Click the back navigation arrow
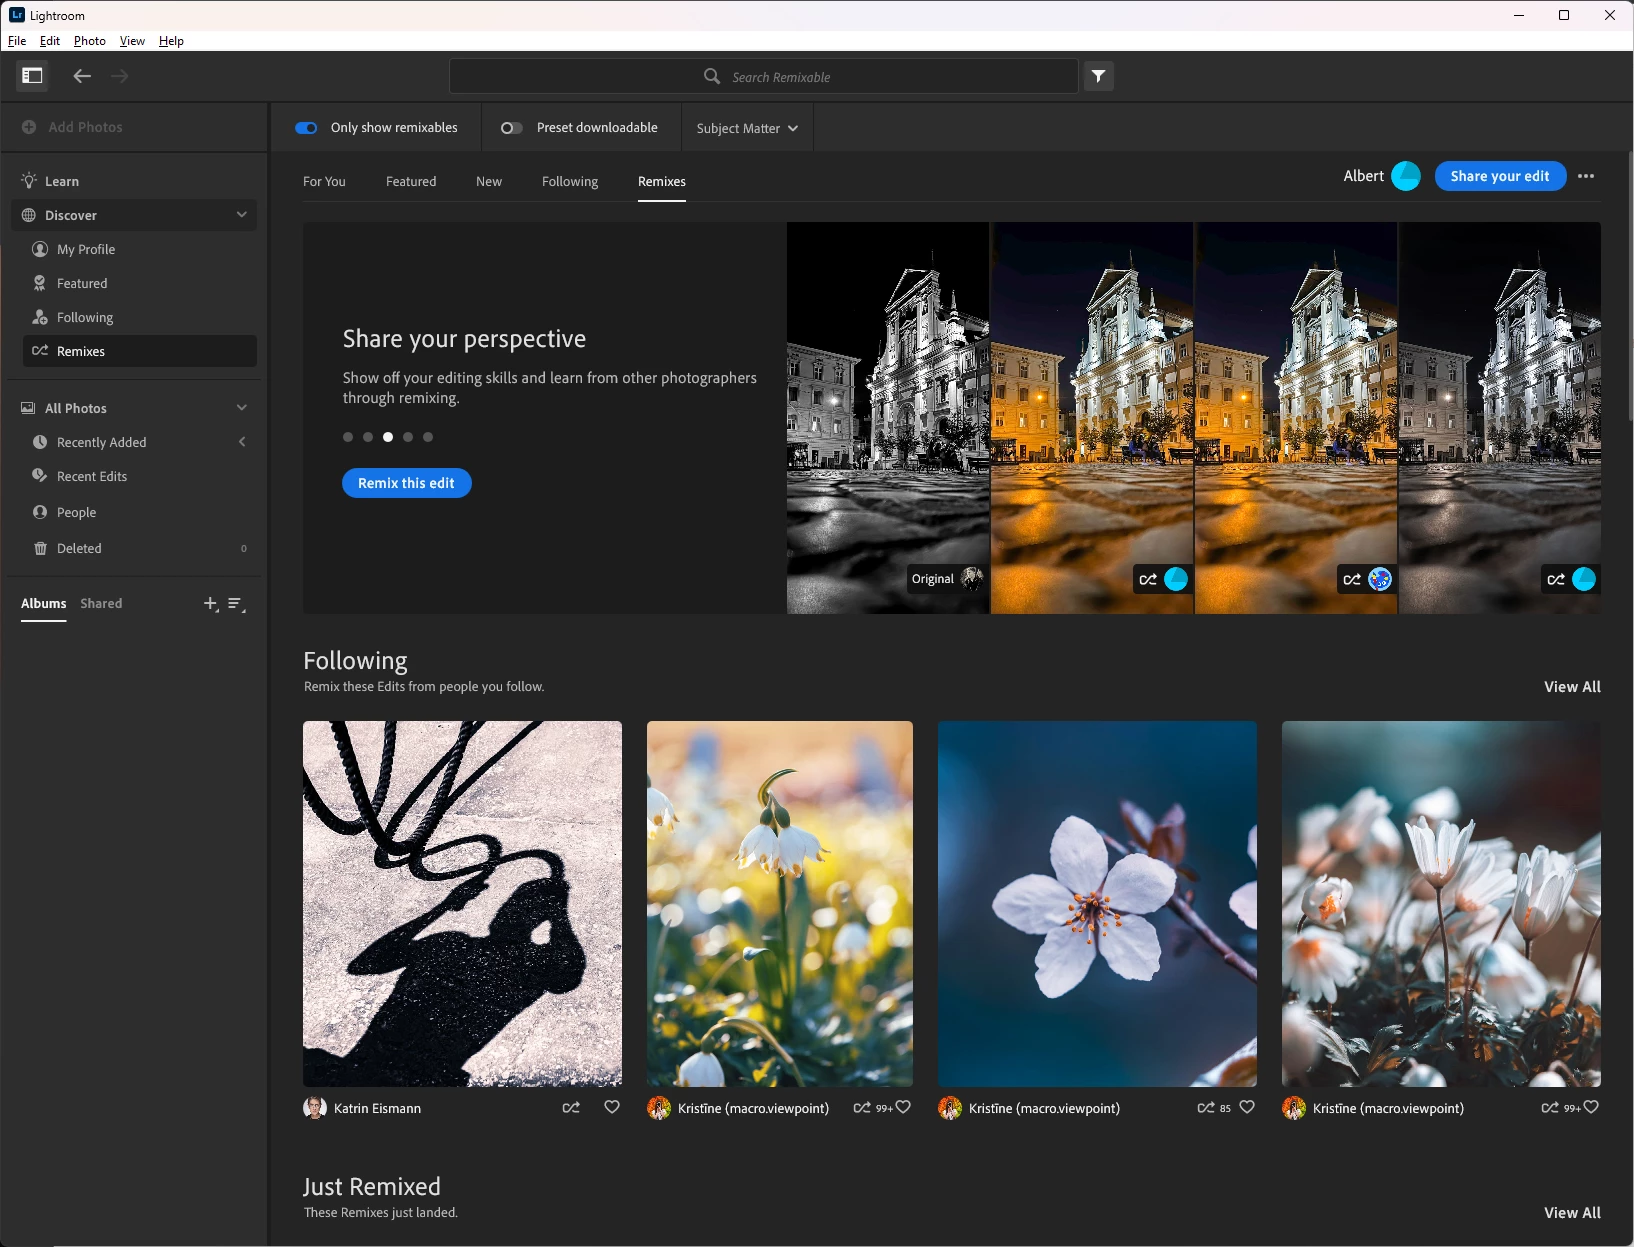Image resolution: width=1634 pixels, height=1247 pixels. [82, 76]
